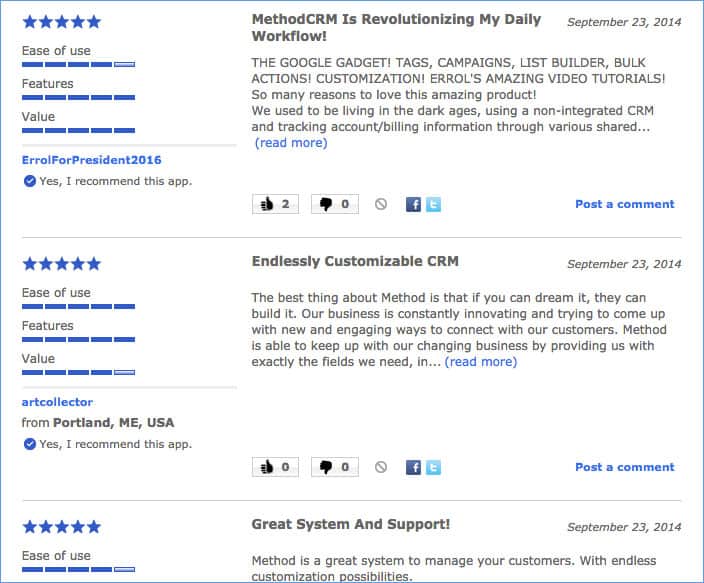Viewport: 704px width, 583px height.
Task: Share MethodCRM workflow review on Facebook
Action: (413, 204)
